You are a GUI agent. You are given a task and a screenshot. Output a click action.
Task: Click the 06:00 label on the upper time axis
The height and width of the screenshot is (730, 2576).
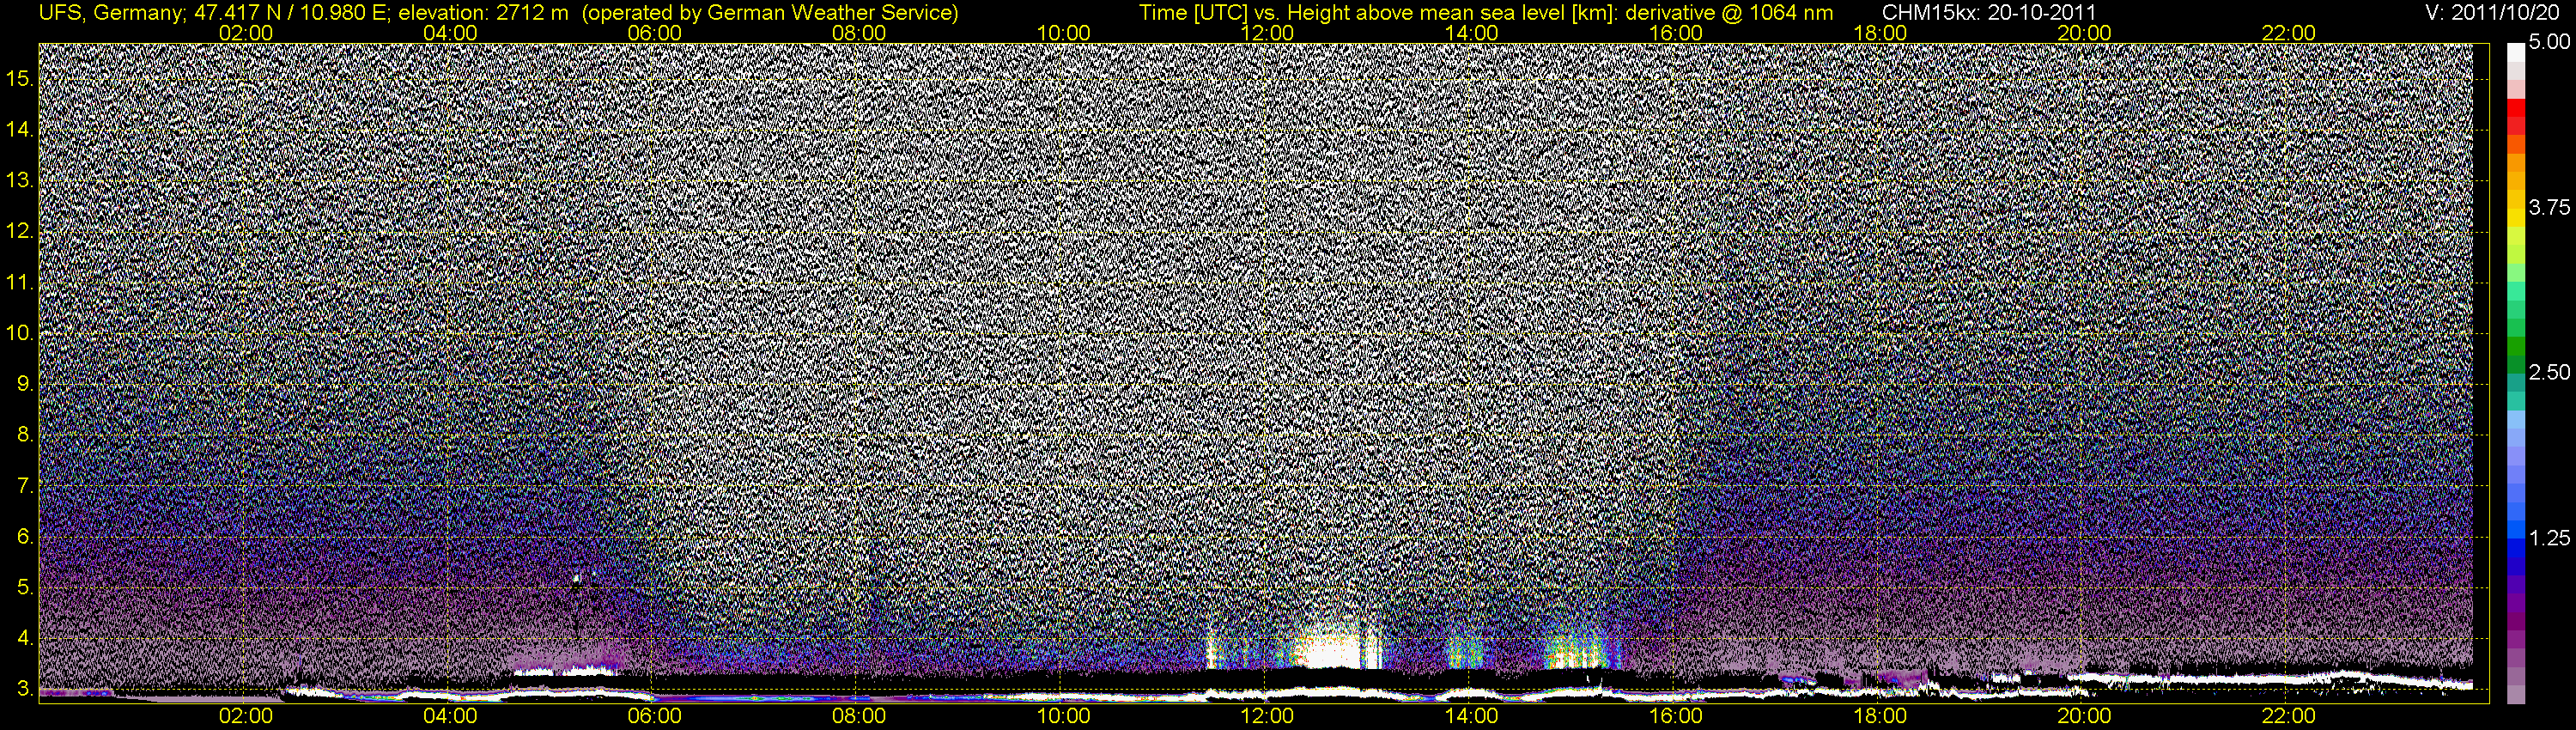pyautogui.click(x=654, y=33)
